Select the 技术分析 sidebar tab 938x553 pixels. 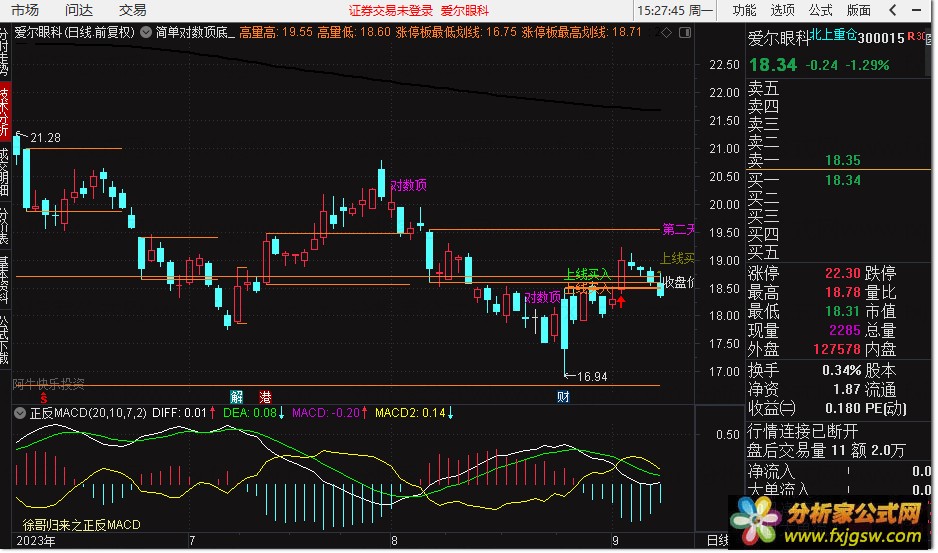[5, 111]
